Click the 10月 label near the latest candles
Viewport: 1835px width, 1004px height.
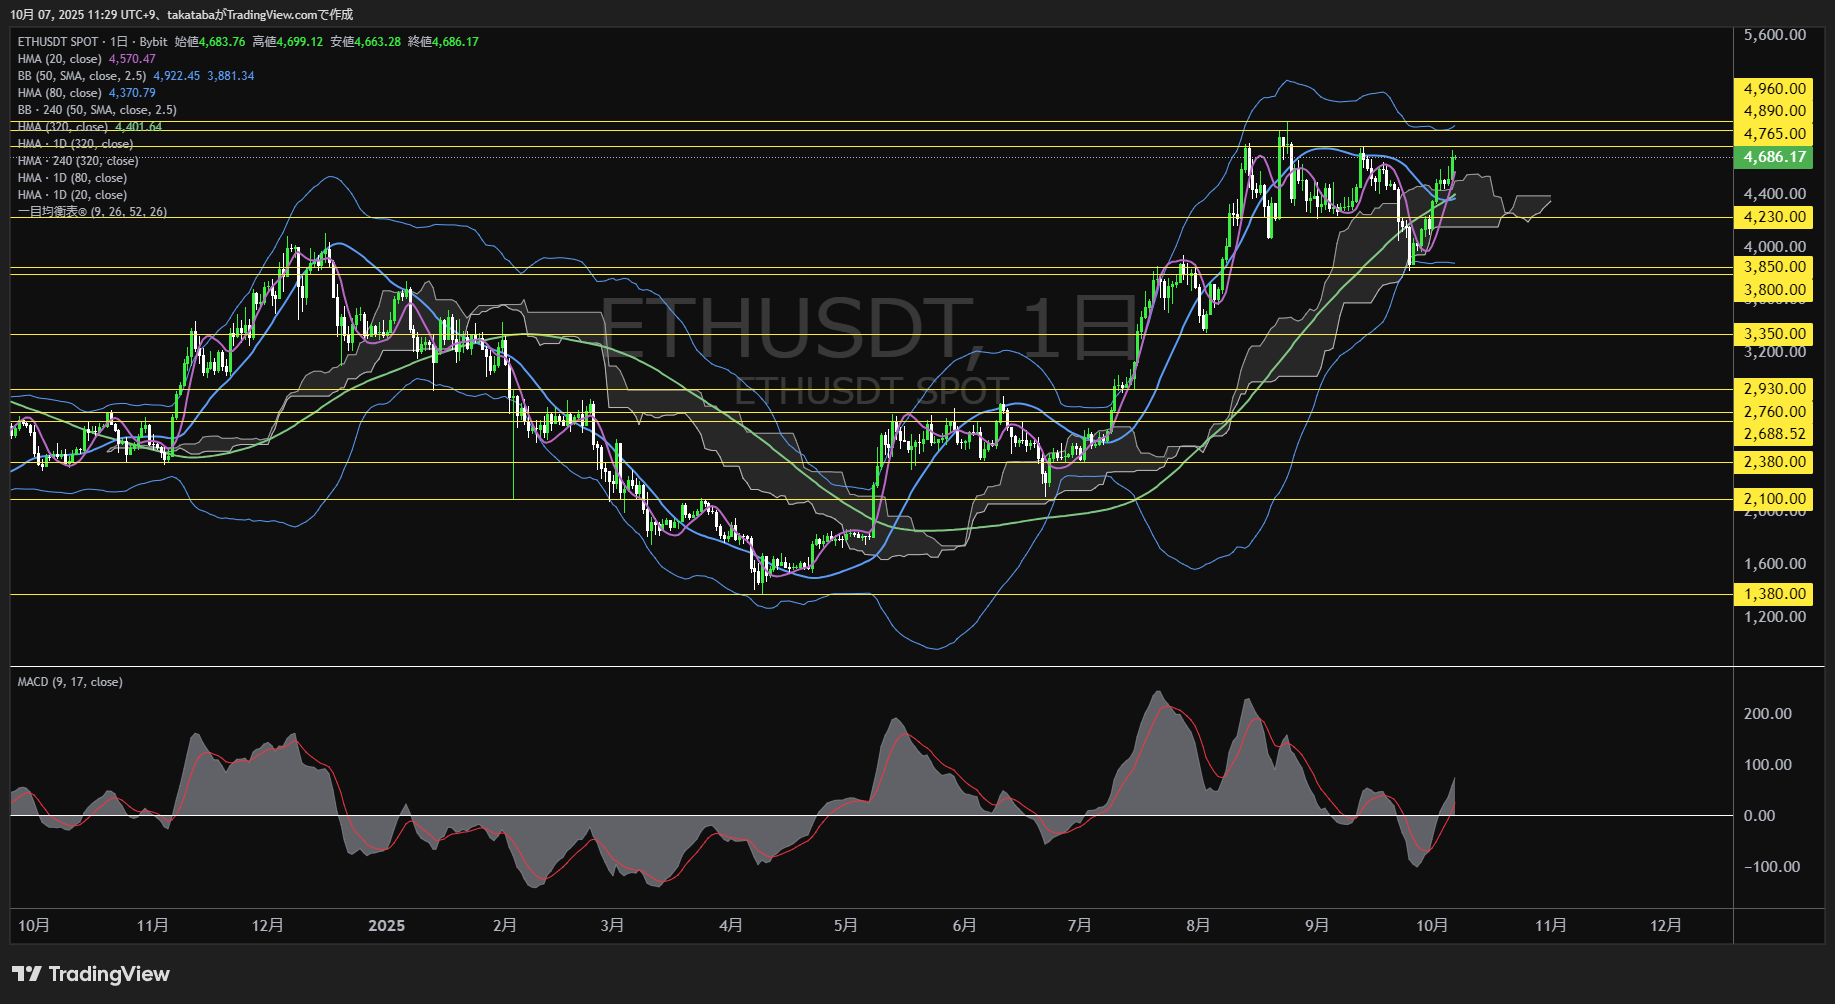click(1432, 926)
